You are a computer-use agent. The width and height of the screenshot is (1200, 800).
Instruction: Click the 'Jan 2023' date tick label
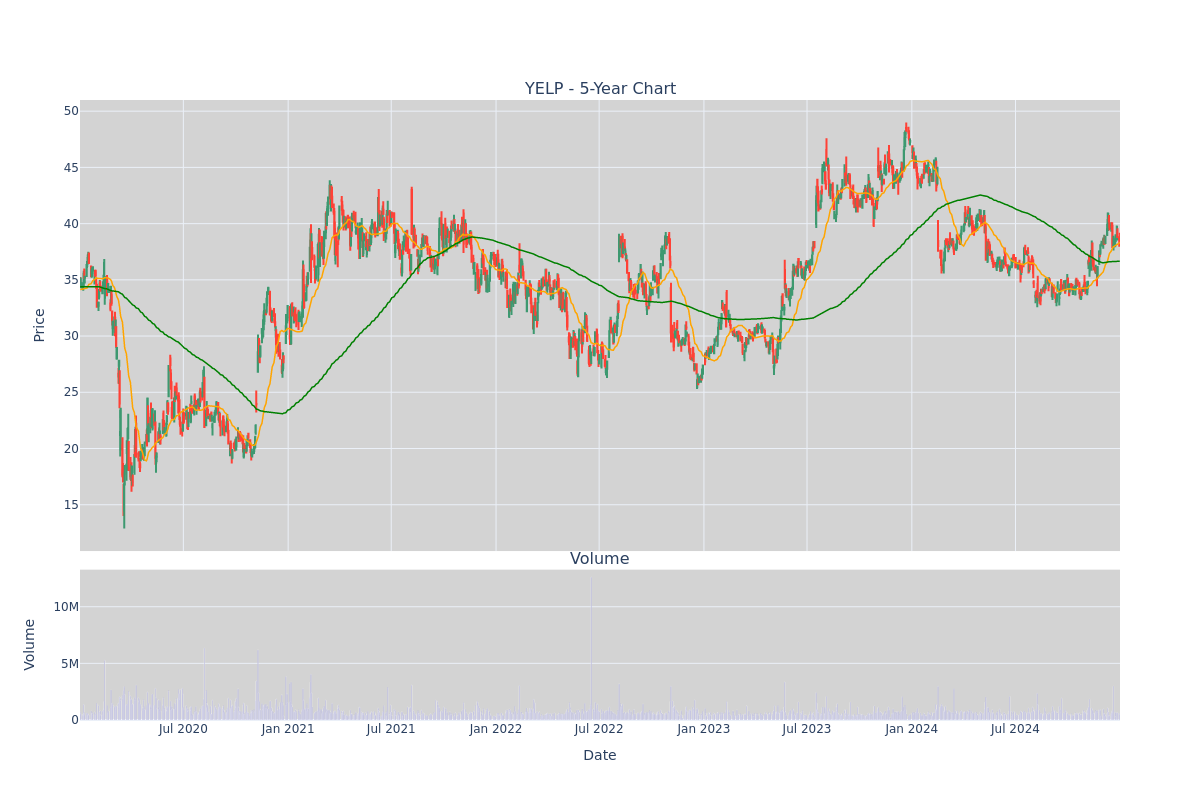point(704,729)
